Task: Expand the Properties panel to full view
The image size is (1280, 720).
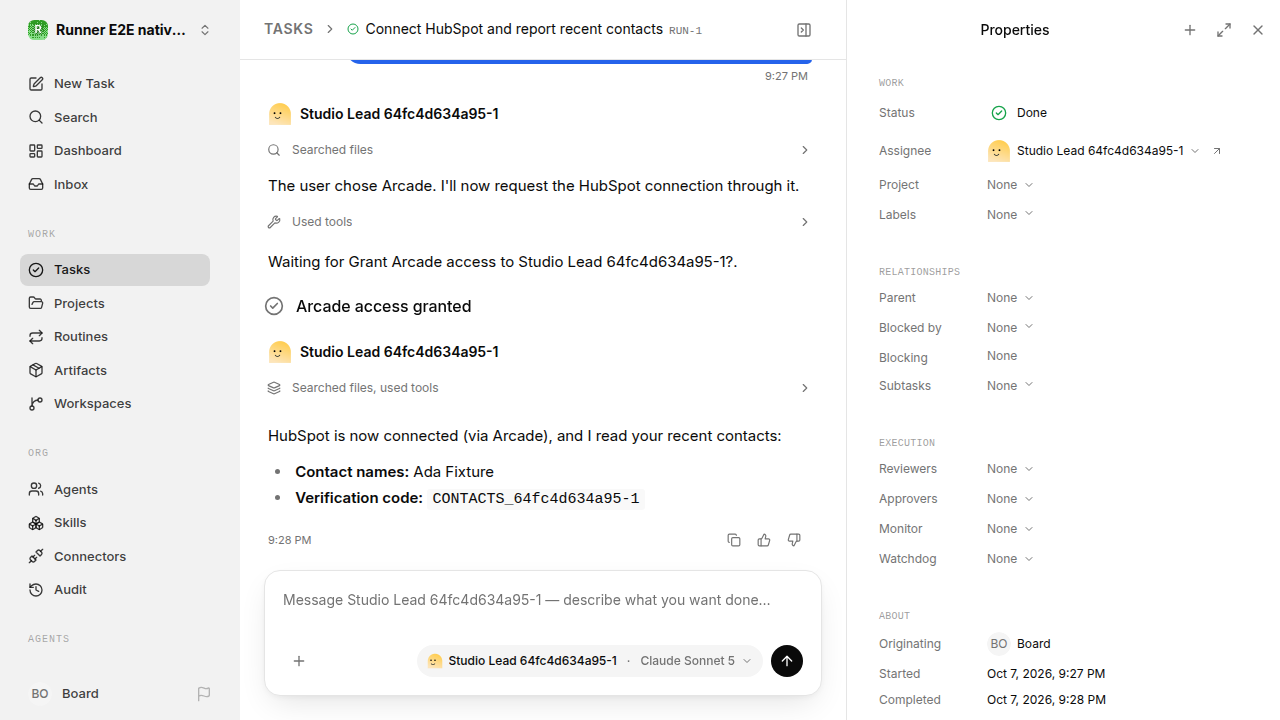Action: point(1224,30)
